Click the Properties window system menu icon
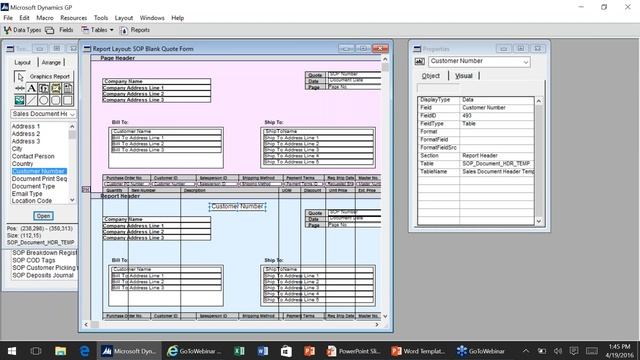The height and width of the screenshot is (360, 640). [x=417, y=49]
